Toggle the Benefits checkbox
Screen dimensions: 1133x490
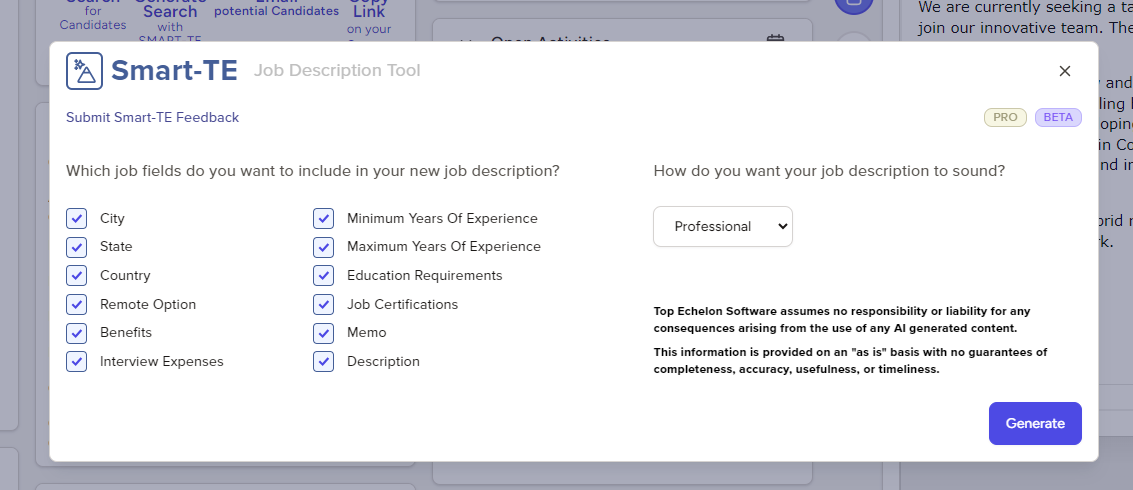[77, 332]
